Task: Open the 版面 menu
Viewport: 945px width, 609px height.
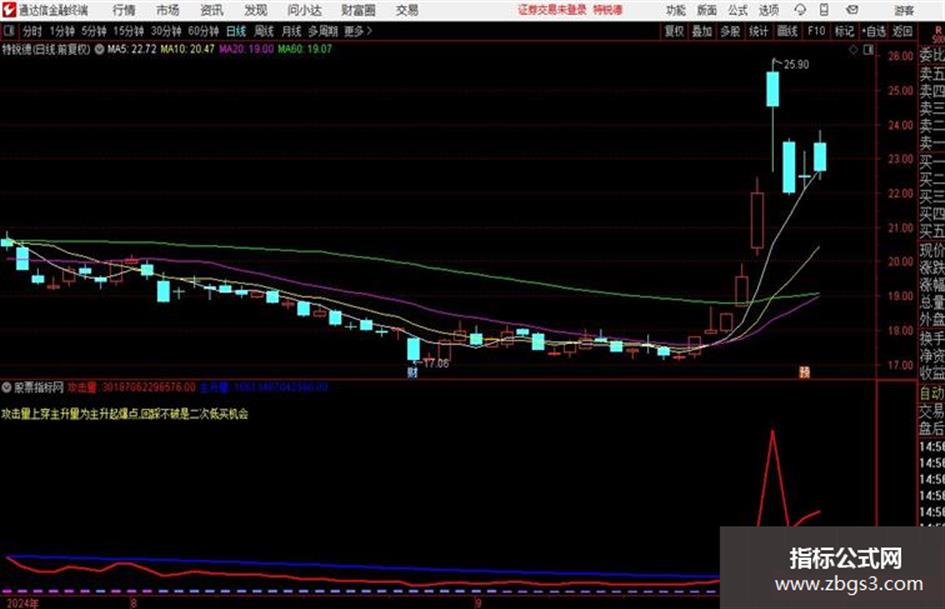Action: 706,10
